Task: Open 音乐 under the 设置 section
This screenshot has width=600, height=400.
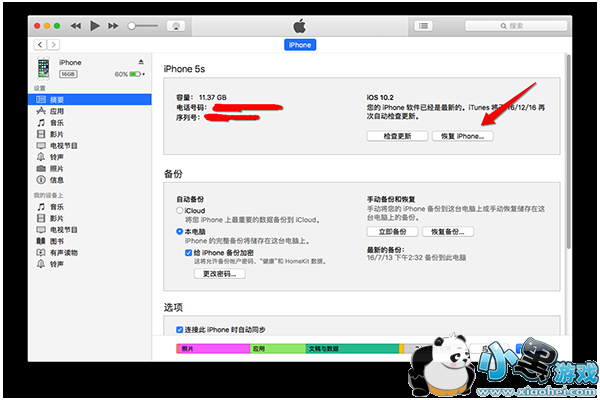Action: coord(90,122)
